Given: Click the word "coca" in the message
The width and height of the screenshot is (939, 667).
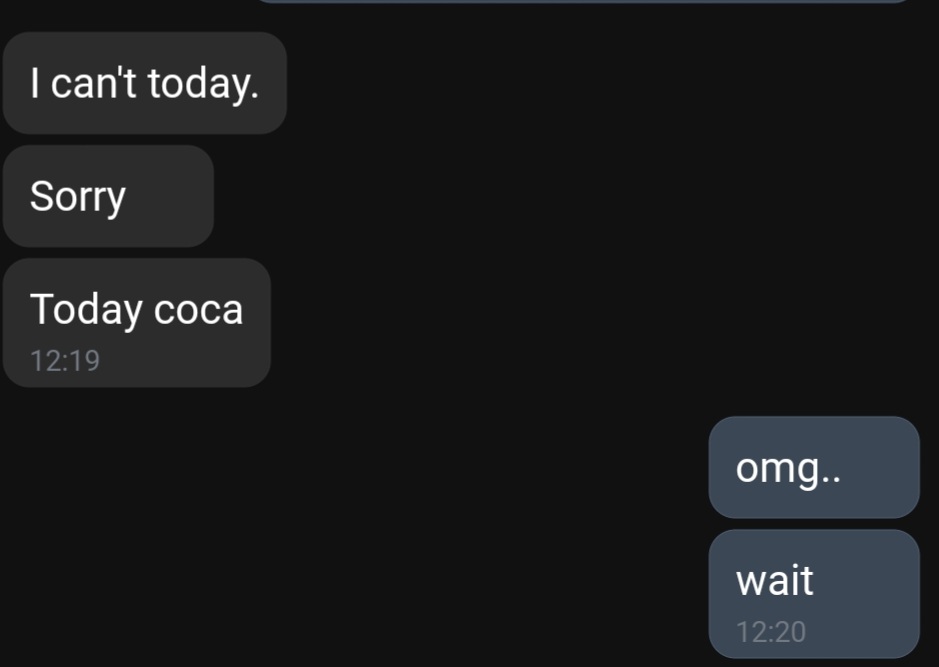Looking at the screenshot, I should point(198,310).
